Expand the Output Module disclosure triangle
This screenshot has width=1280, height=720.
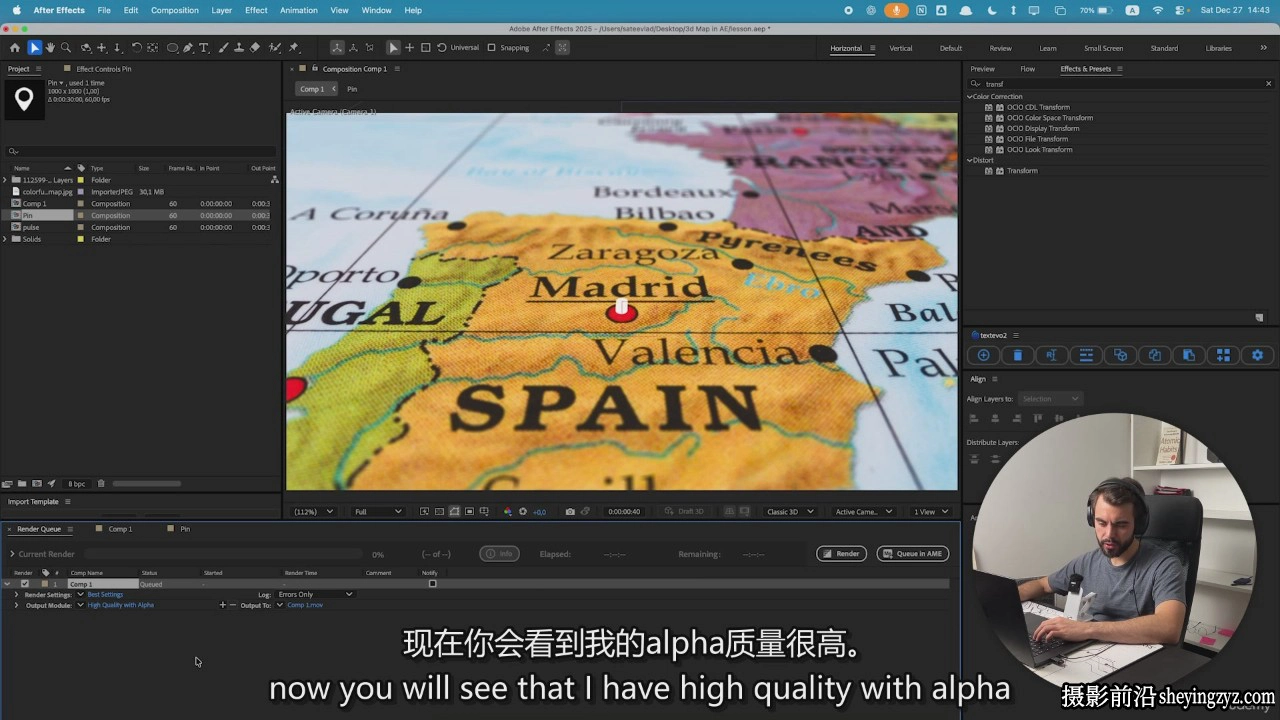[16, 605]
